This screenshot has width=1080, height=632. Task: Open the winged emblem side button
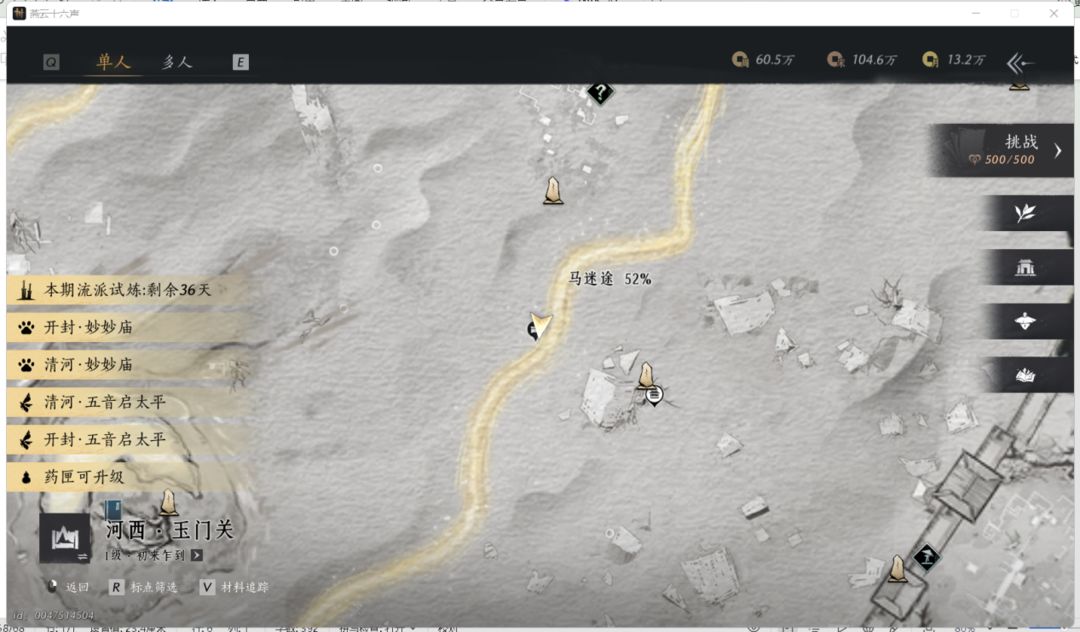pyautogui.click(x=1026, y=321)
